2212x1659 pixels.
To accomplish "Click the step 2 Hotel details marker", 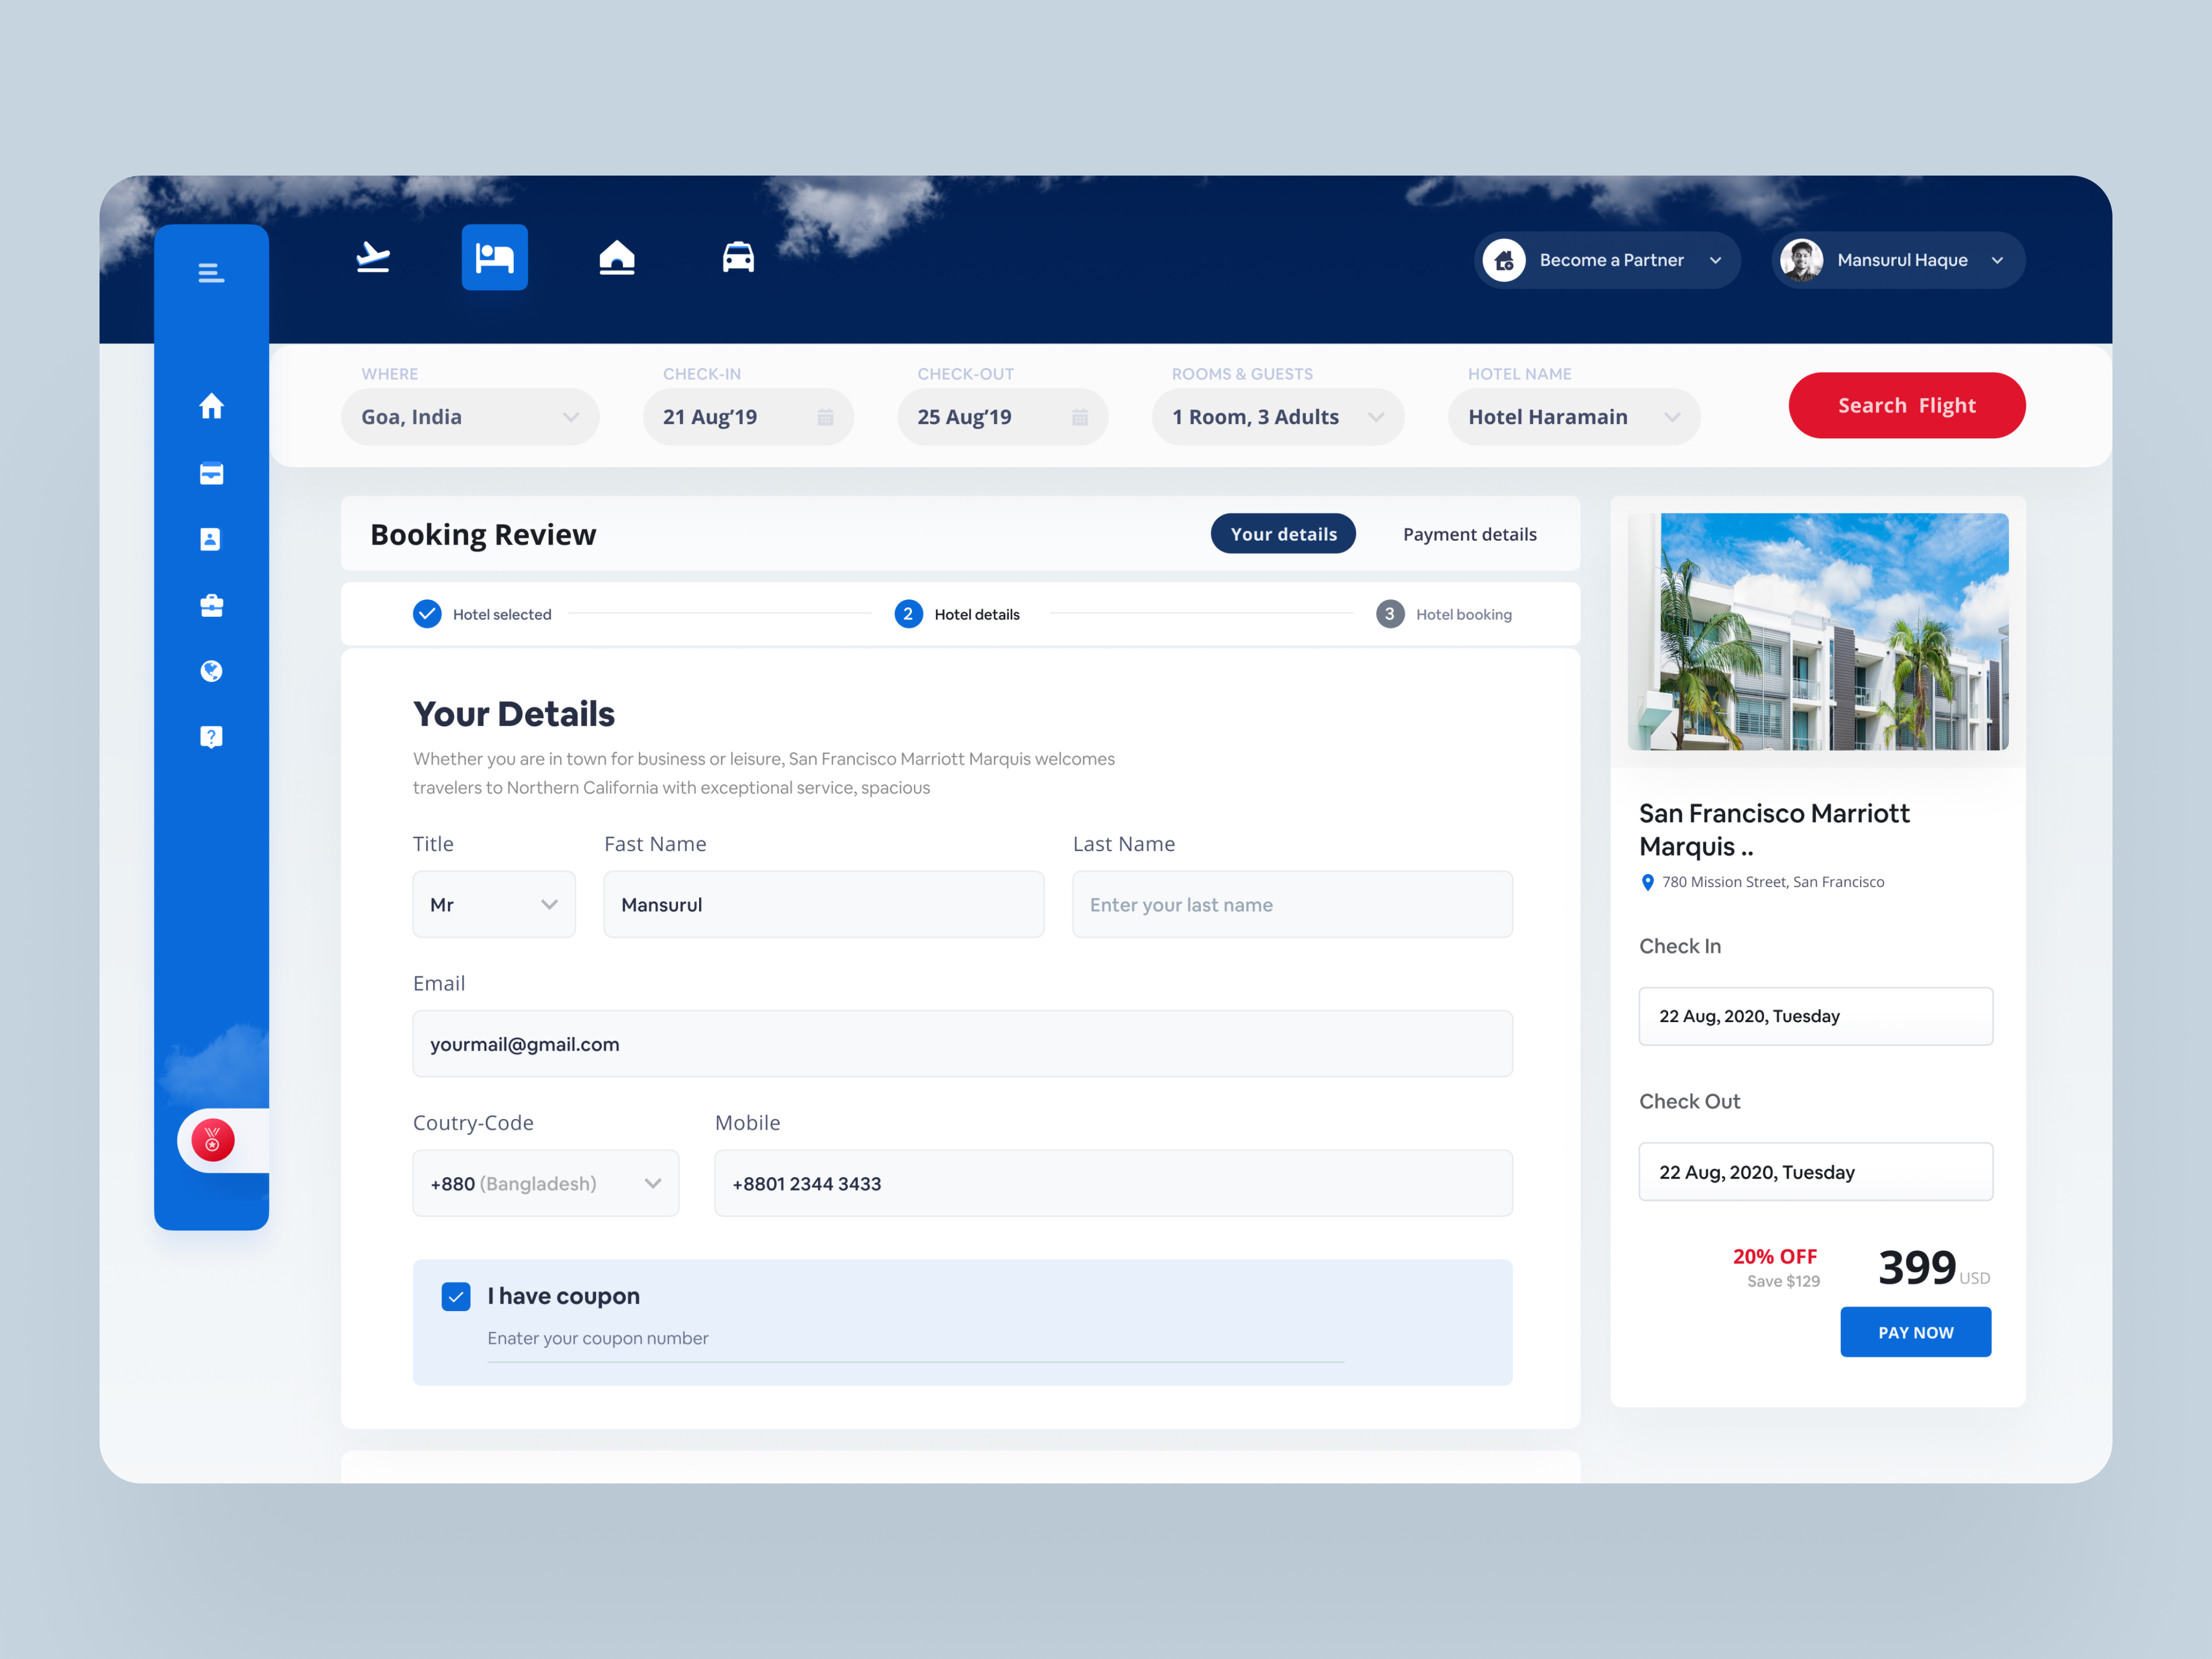I will [x=908, y=614].
